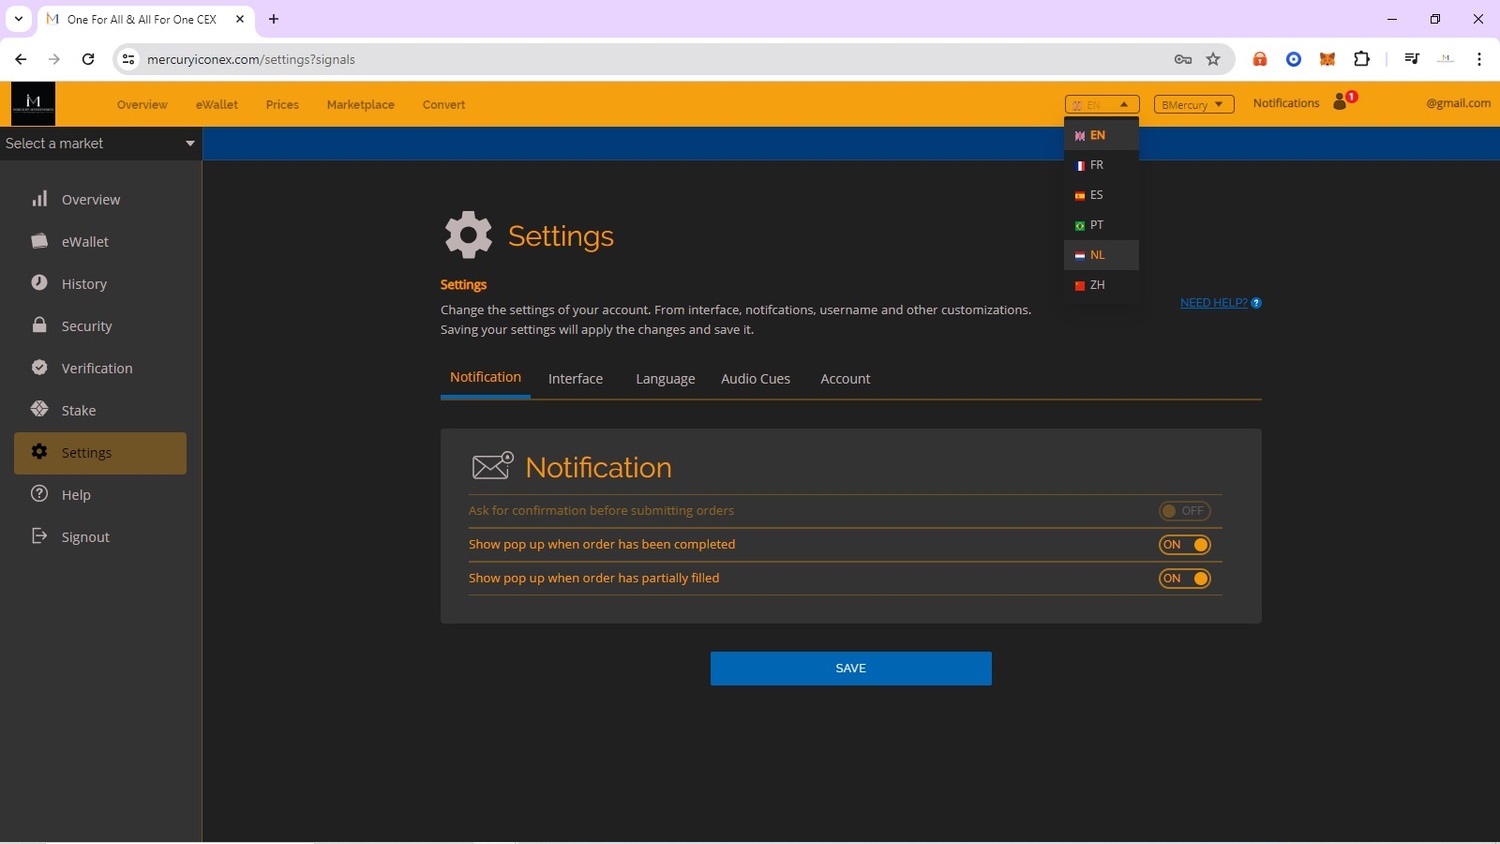Go back to previous page
1500x844 pixels.
click(21, 59)
